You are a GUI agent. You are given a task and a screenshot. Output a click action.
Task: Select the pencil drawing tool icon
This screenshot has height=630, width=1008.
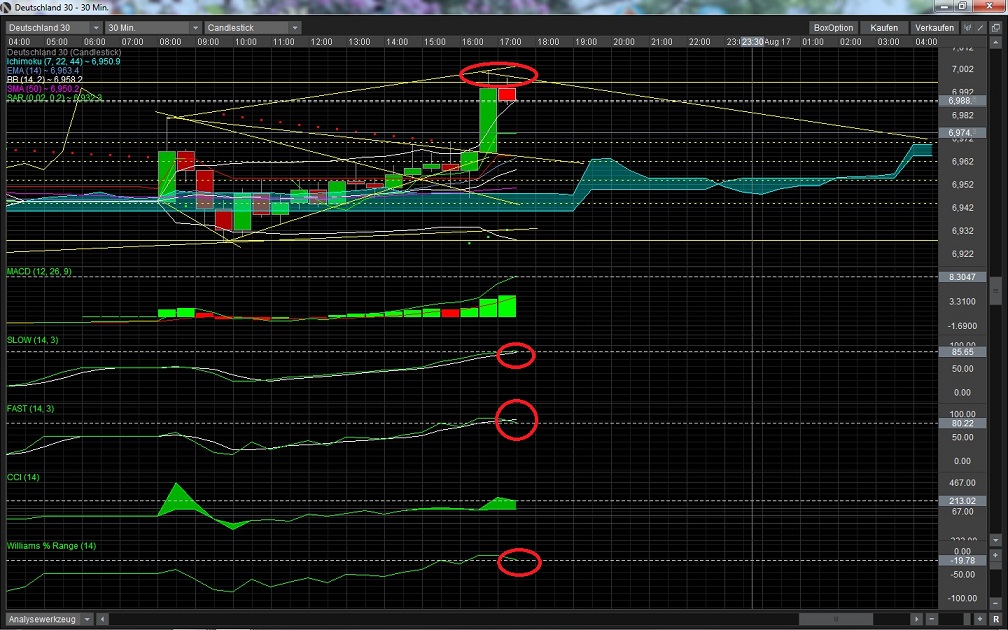click(x=981, y=27)
